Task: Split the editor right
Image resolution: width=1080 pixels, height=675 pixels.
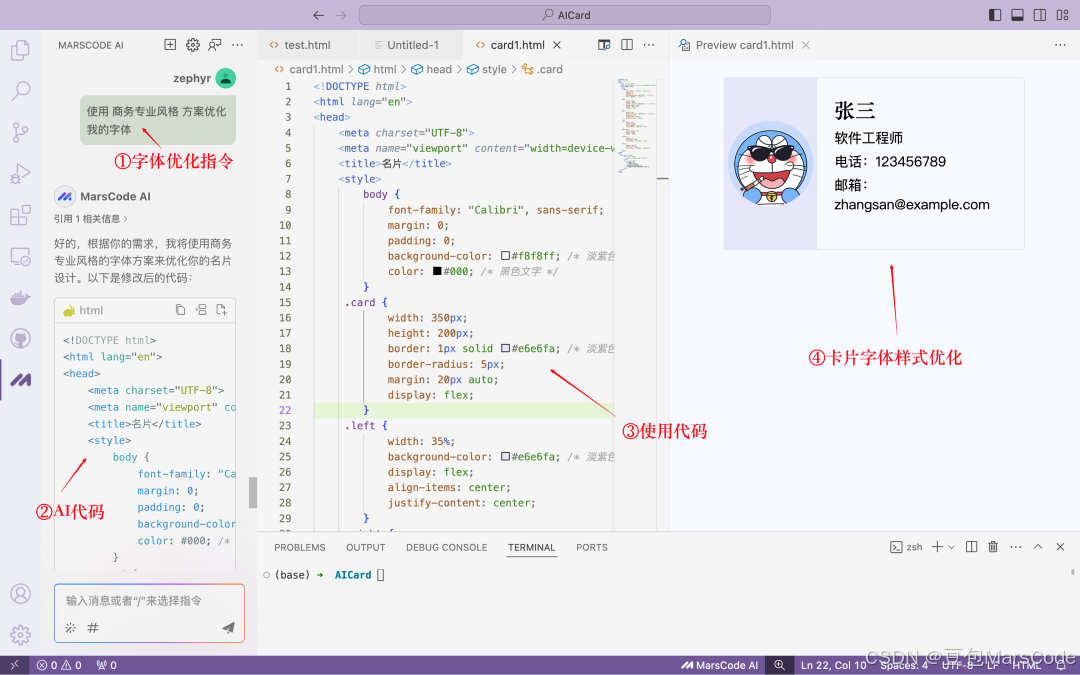Action: 627,45
